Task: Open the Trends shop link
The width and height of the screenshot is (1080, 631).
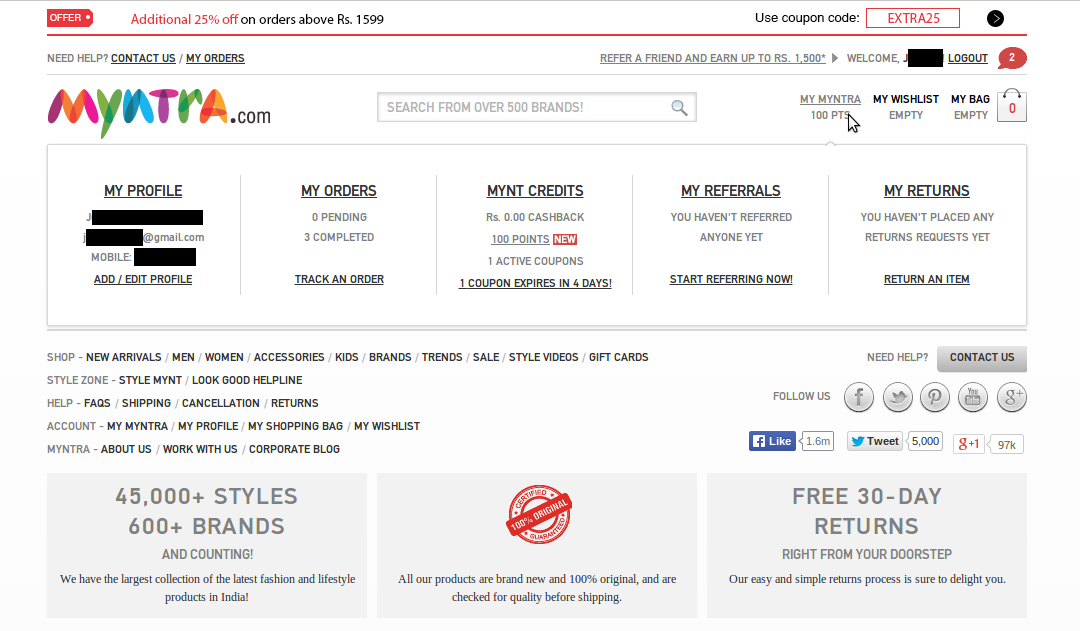Action: [442, 358]
